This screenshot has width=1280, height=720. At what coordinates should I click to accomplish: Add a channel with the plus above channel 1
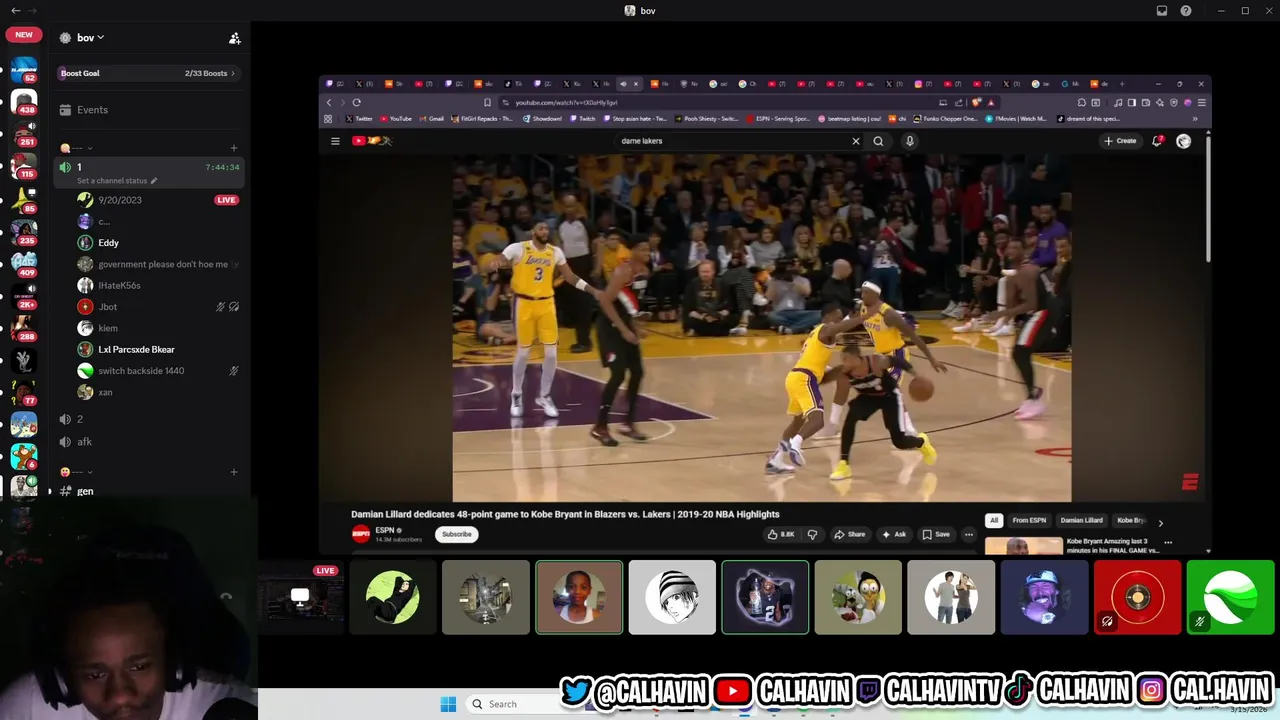234,148
